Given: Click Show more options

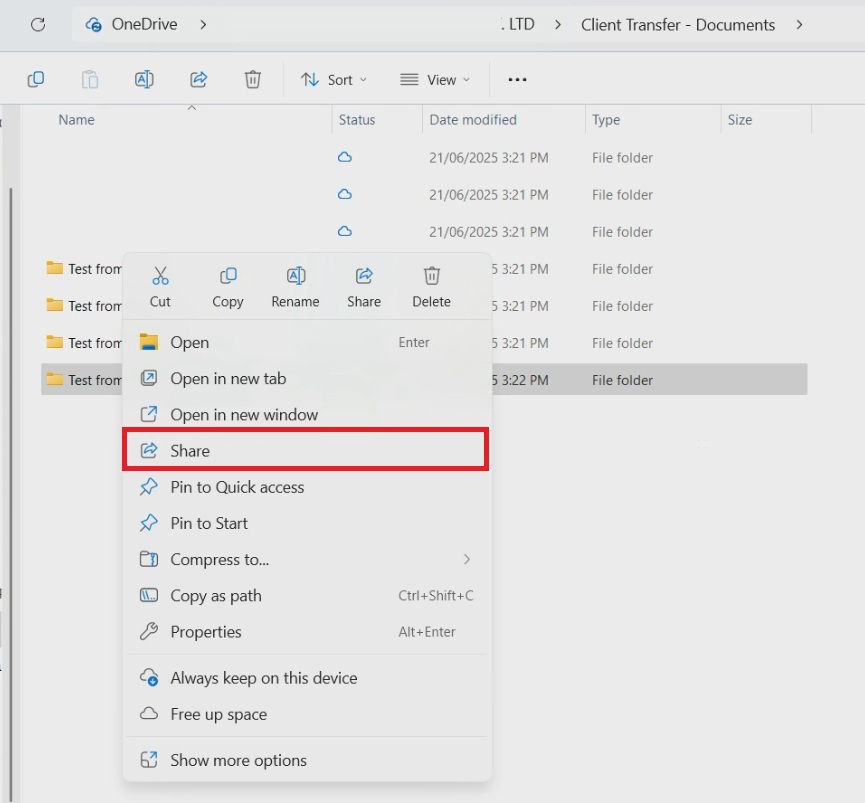Looking at the screenshot, I should tap(238, 760).
